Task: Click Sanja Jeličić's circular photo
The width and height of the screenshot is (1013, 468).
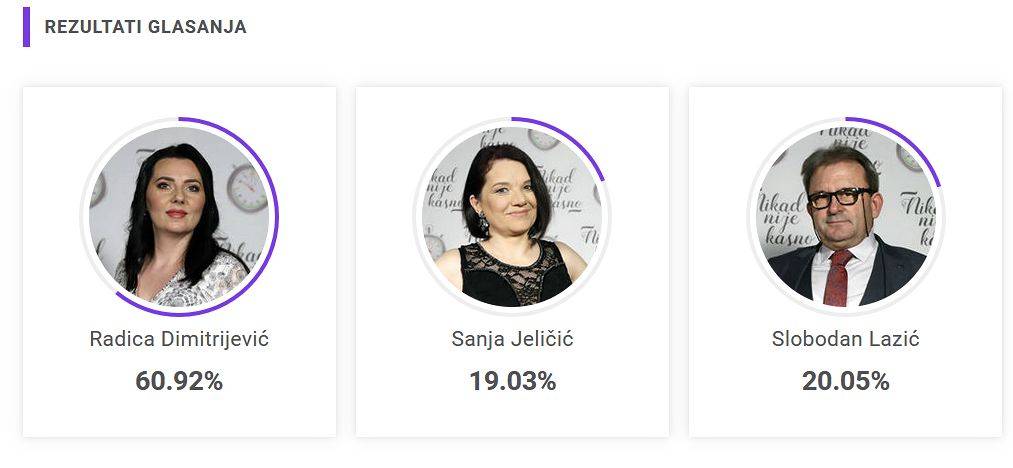Action: 512,217
